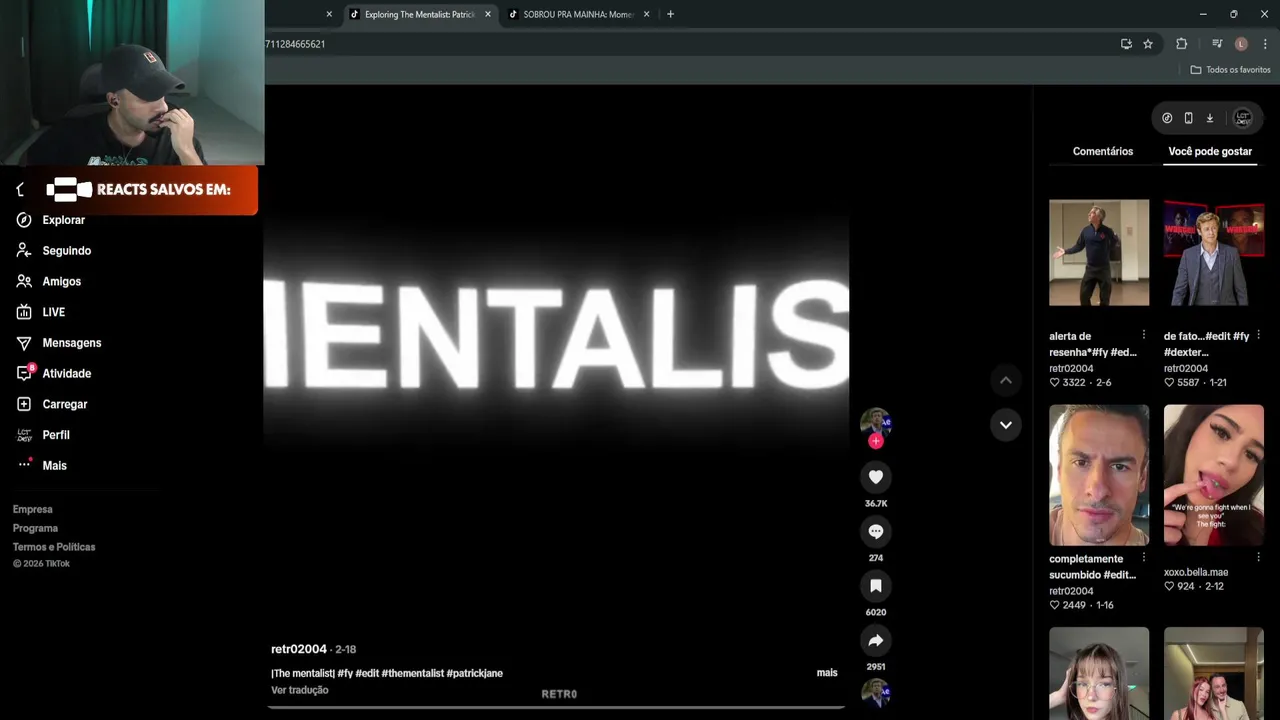This screenshot has width=1280, height=720.
Task: Open options for de fato edit video
Action: click(1258, 335)
